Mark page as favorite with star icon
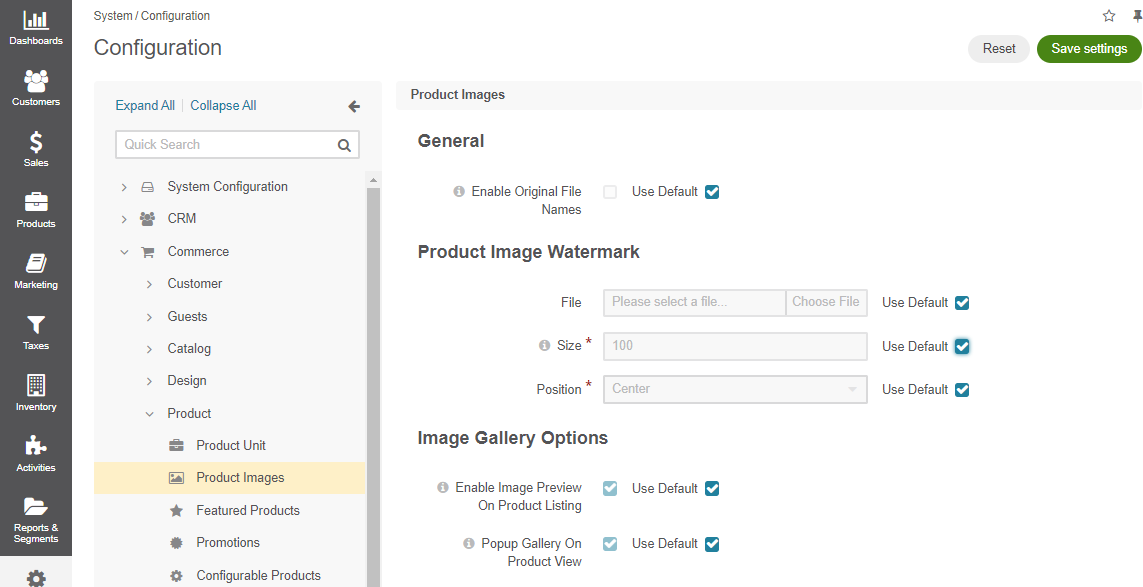This screenshot has width=1143, height=587. 1109,16
